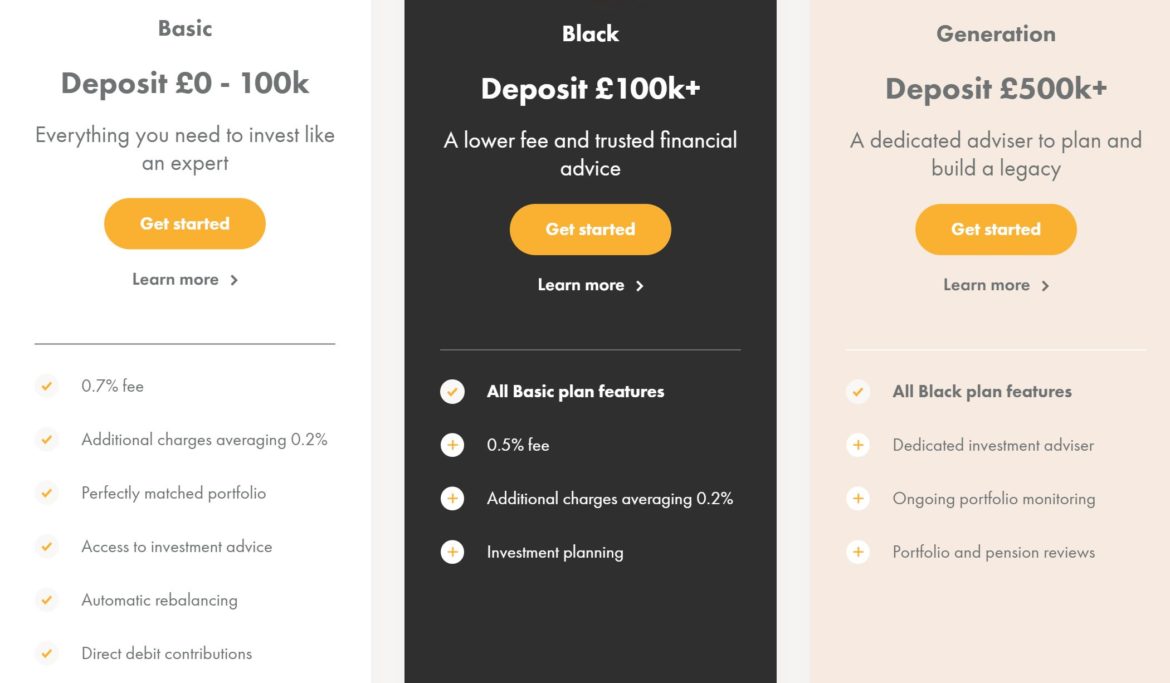
Task: Toggle the check beside Access to investment advice
Action: (47, 546)
